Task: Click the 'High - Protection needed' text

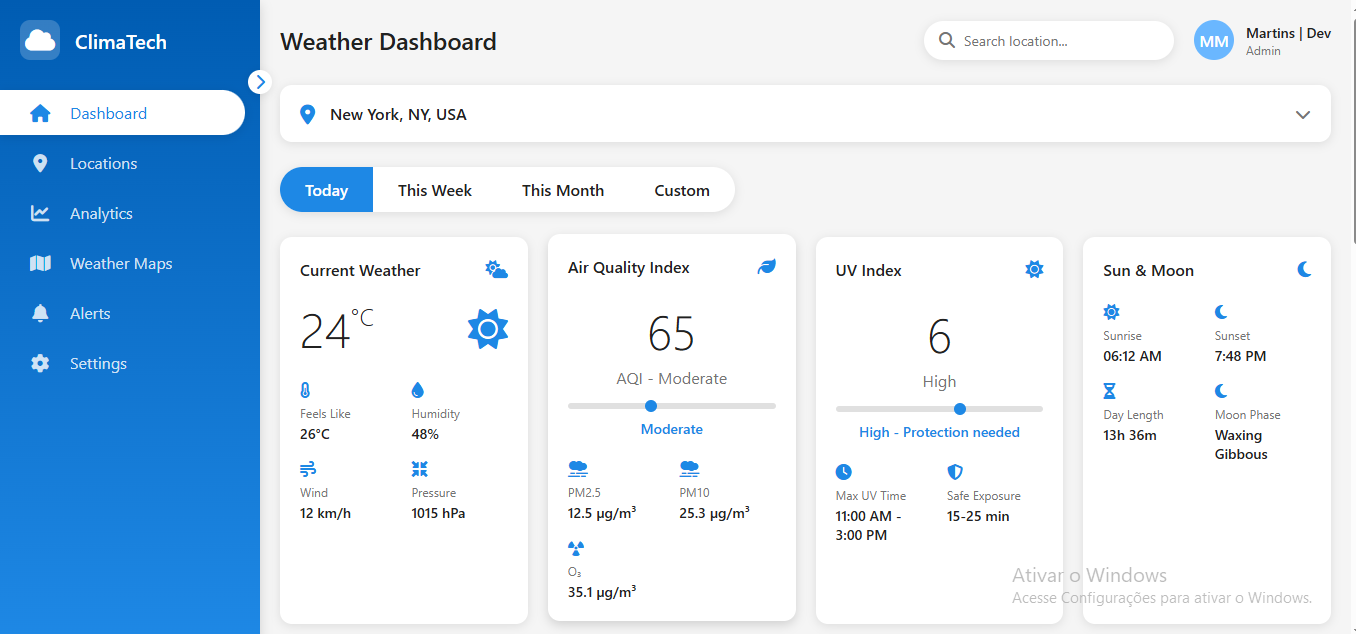Action: [939, 432]
